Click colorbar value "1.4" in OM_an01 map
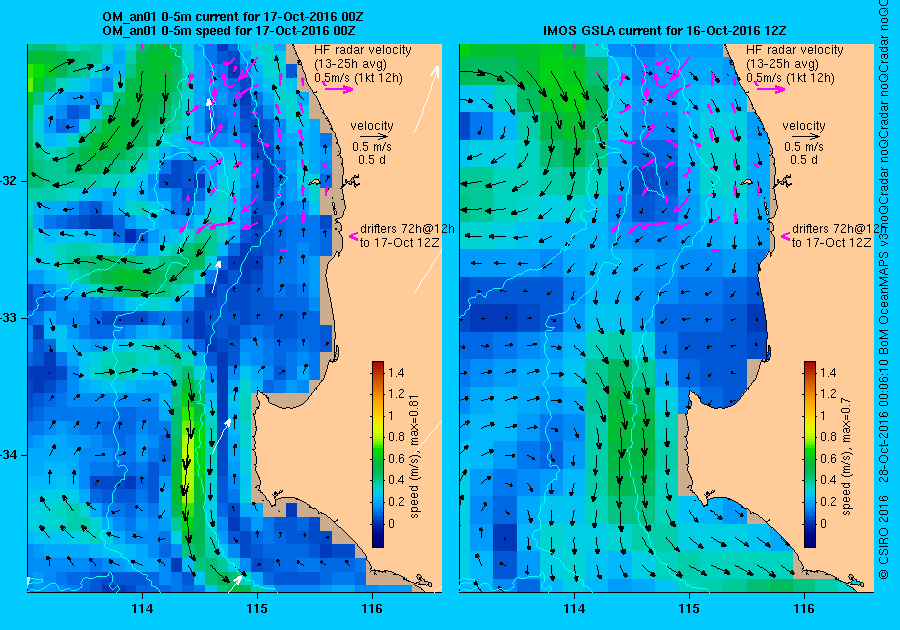Screen dimensions: 900x630 [x=395, y=372]
